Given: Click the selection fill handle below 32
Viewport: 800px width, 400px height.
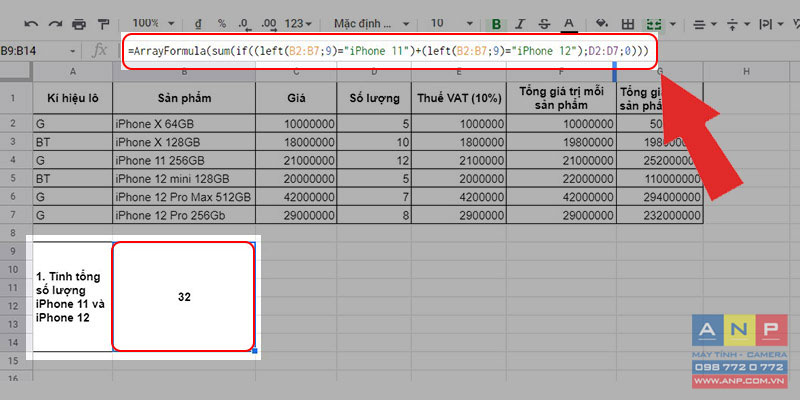Looking at the screenshot, I should [x=255, y=351].
